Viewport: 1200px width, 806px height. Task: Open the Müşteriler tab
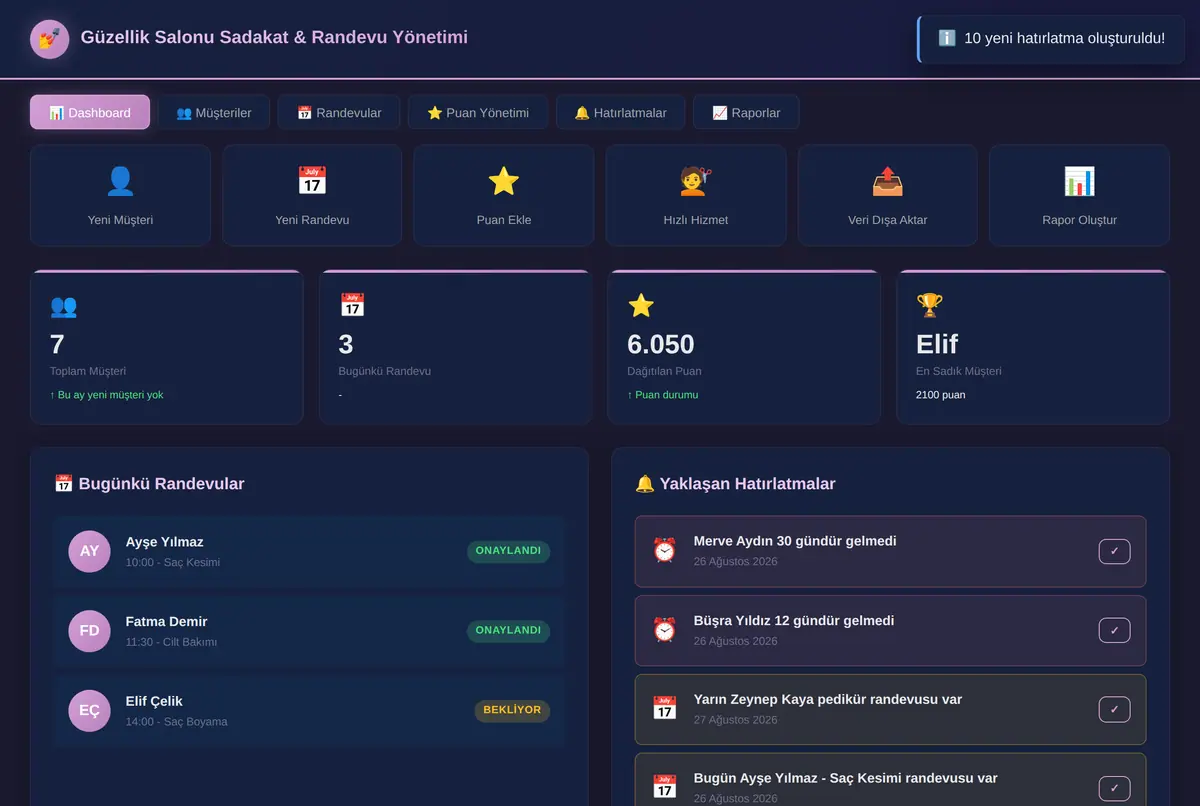pyautogui.click(x=214, y=112)
